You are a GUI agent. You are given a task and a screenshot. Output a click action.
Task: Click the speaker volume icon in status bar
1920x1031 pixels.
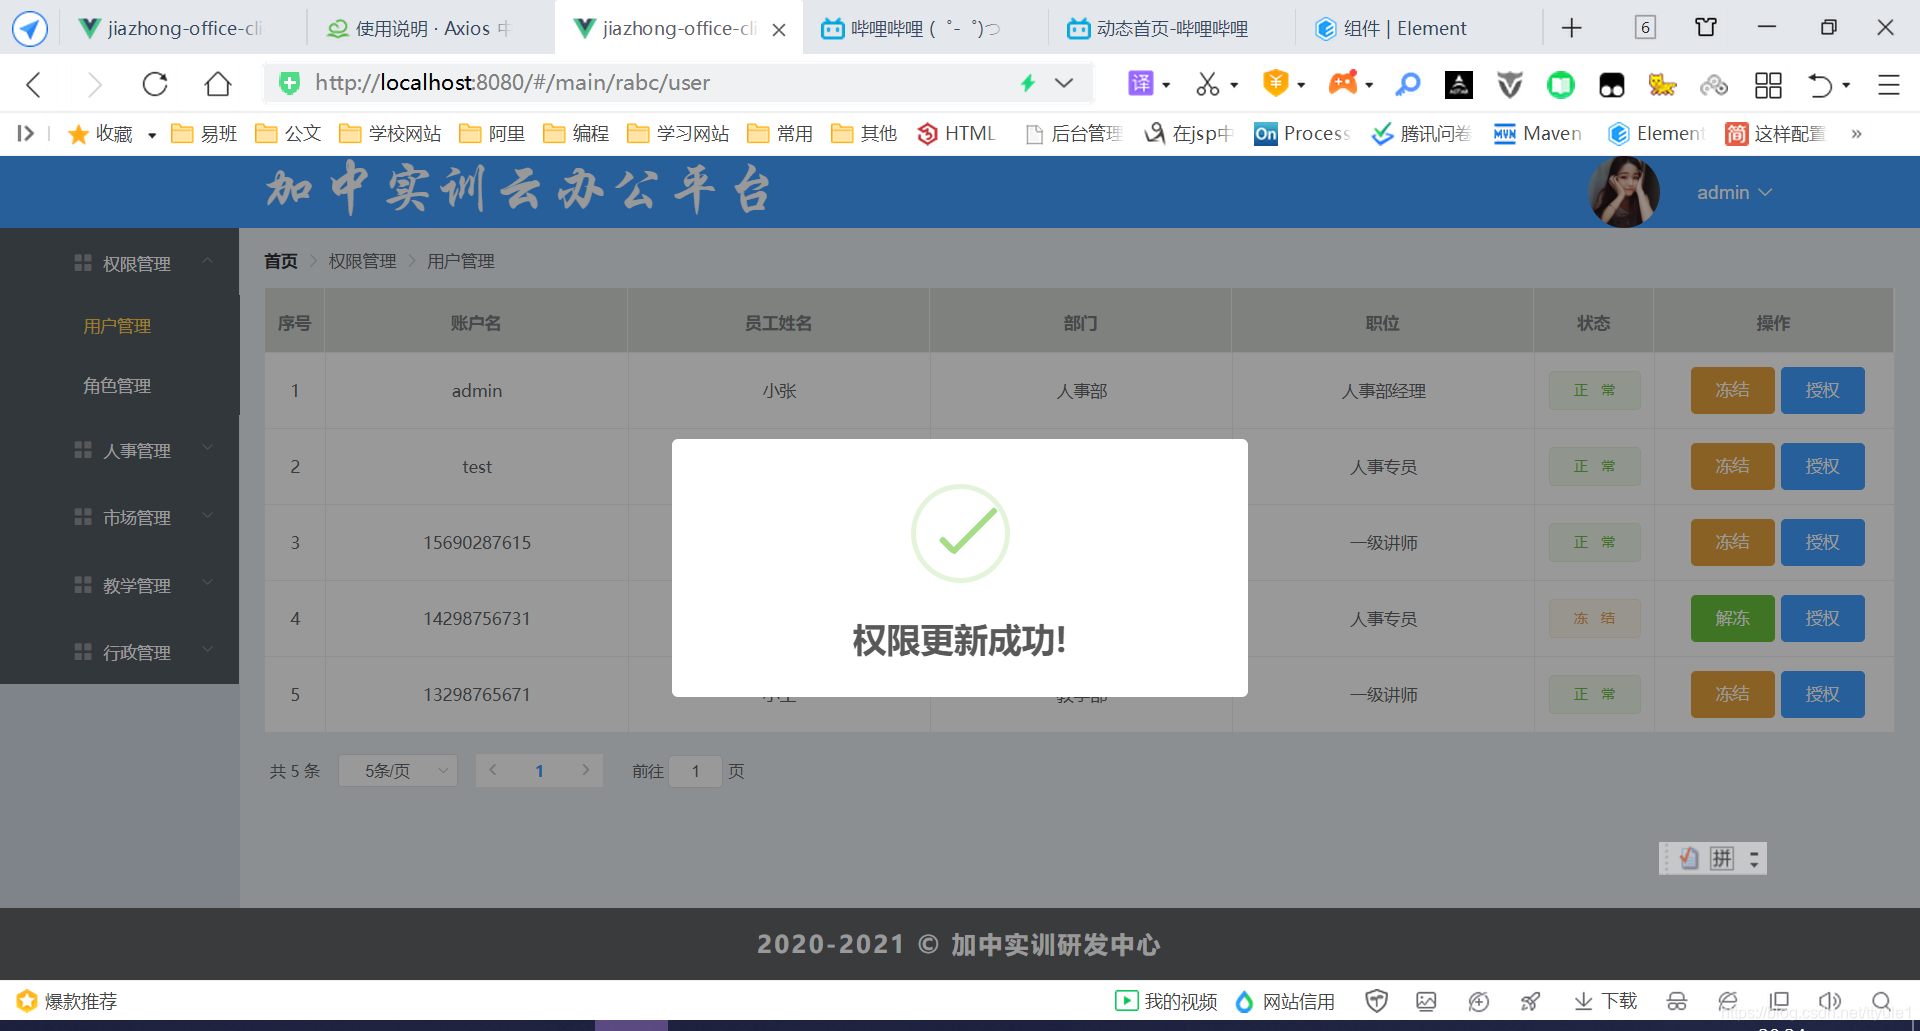click(x=1830, y=1001)
